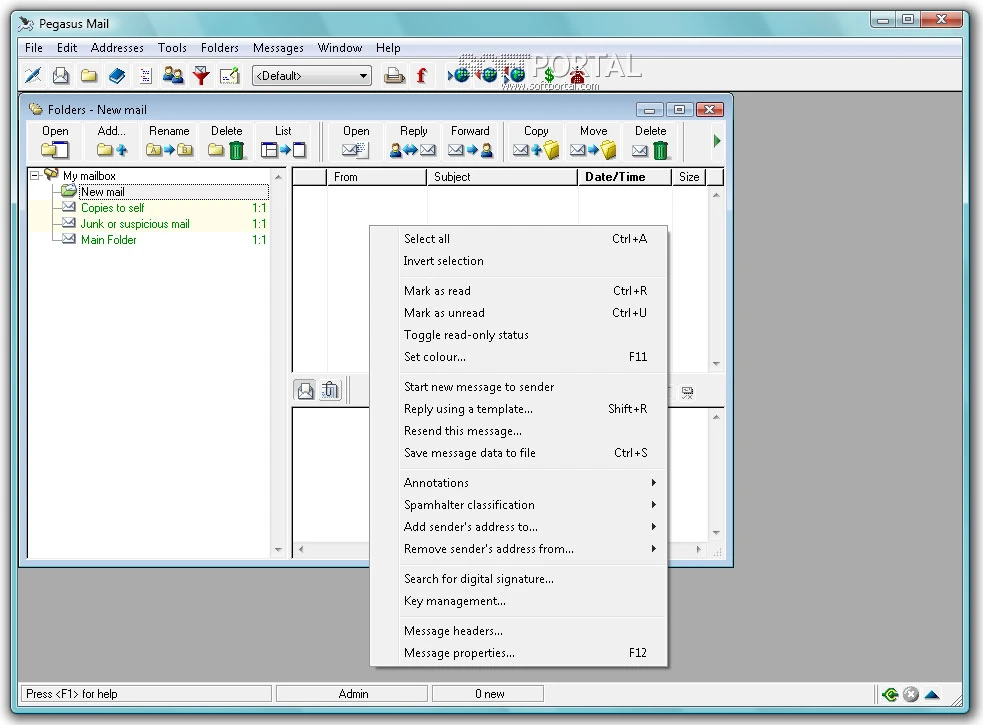Click the address books icon in main toolbar
983x725 pixels.
(117, 75)
